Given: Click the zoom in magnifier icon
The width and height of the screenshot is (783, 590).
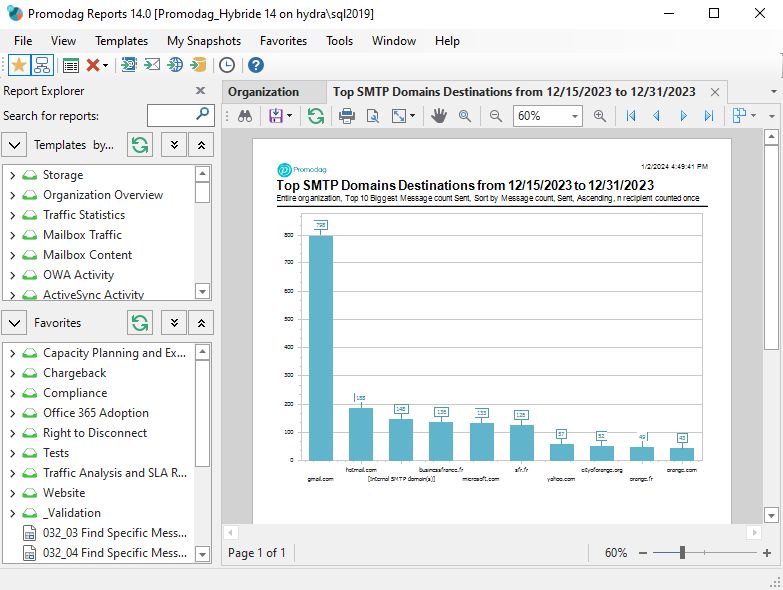Looking at the screenshot, I should tap(600, 116).
